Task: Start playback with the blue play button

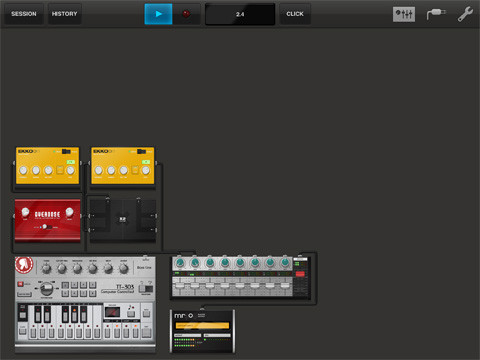Action: pos(158,14)
